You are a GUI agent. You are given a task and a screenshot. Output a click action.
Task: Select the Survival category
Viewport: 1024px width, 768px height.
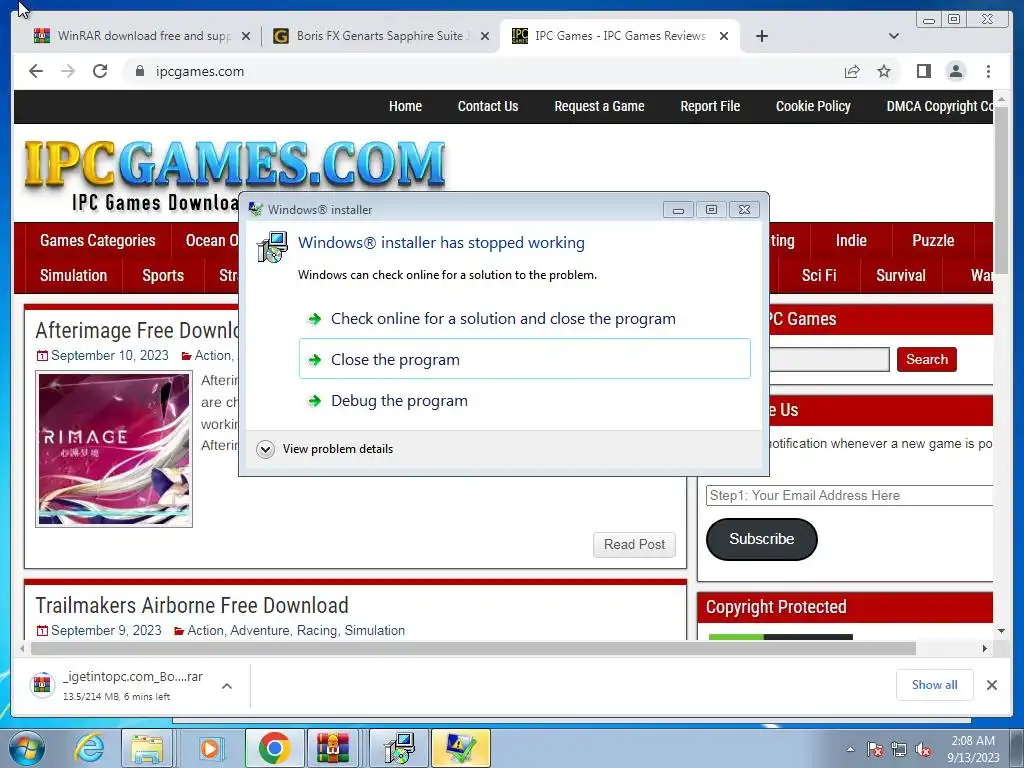(901, 276)
